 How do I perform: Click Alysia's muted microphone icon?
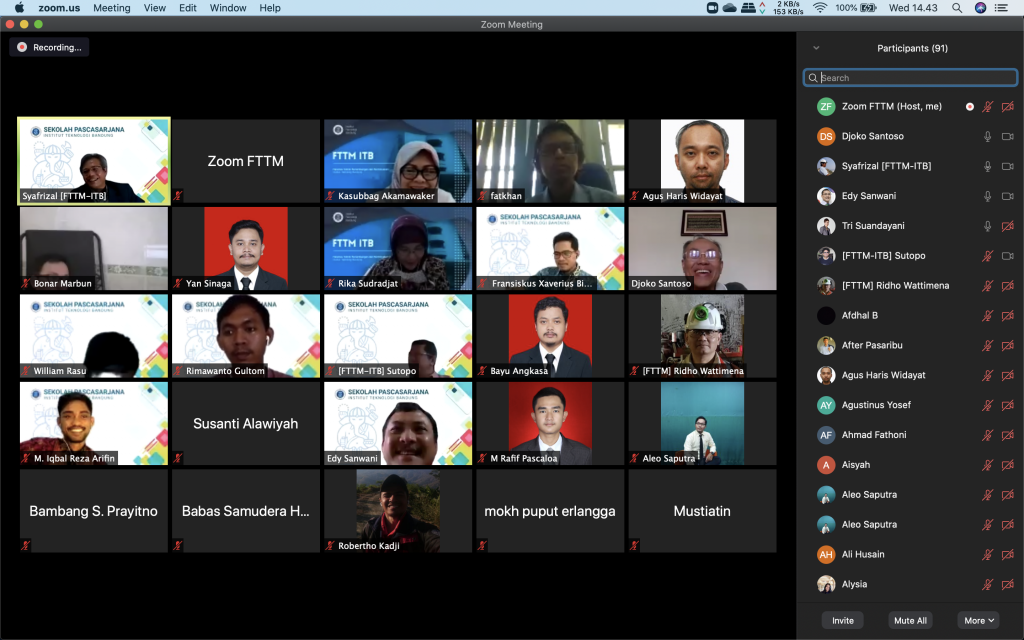coord(987,584)
